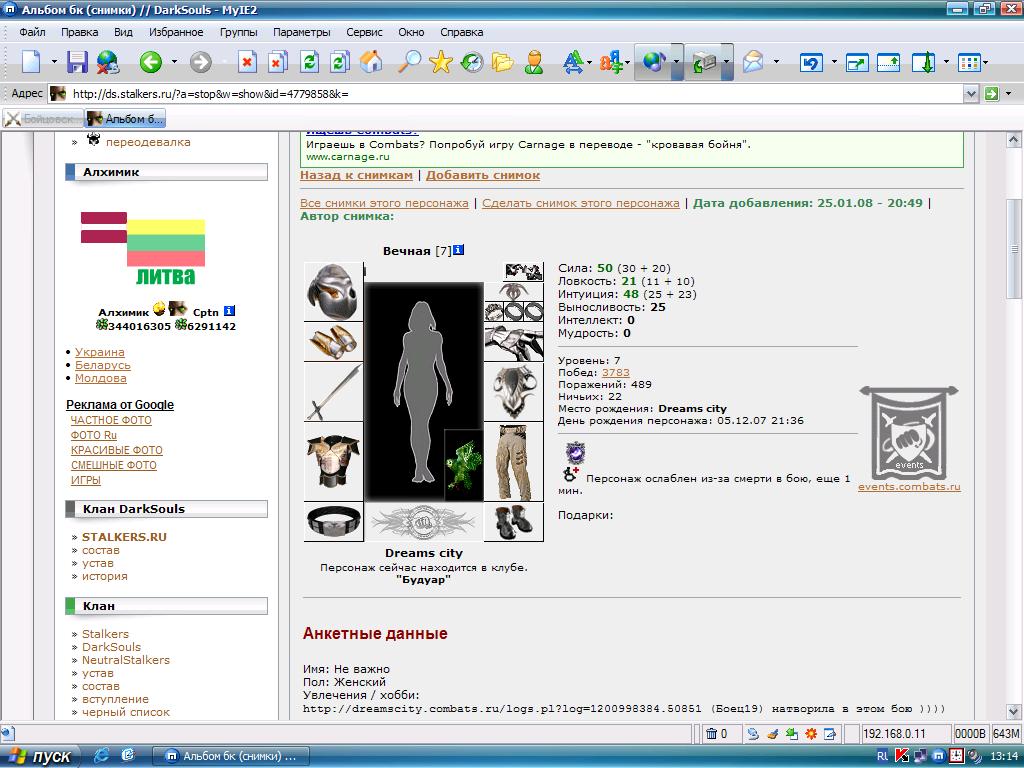Screen dimensions: 1024x768
Task: Click the blue undo arrow icon
Action: click(811, 63)
